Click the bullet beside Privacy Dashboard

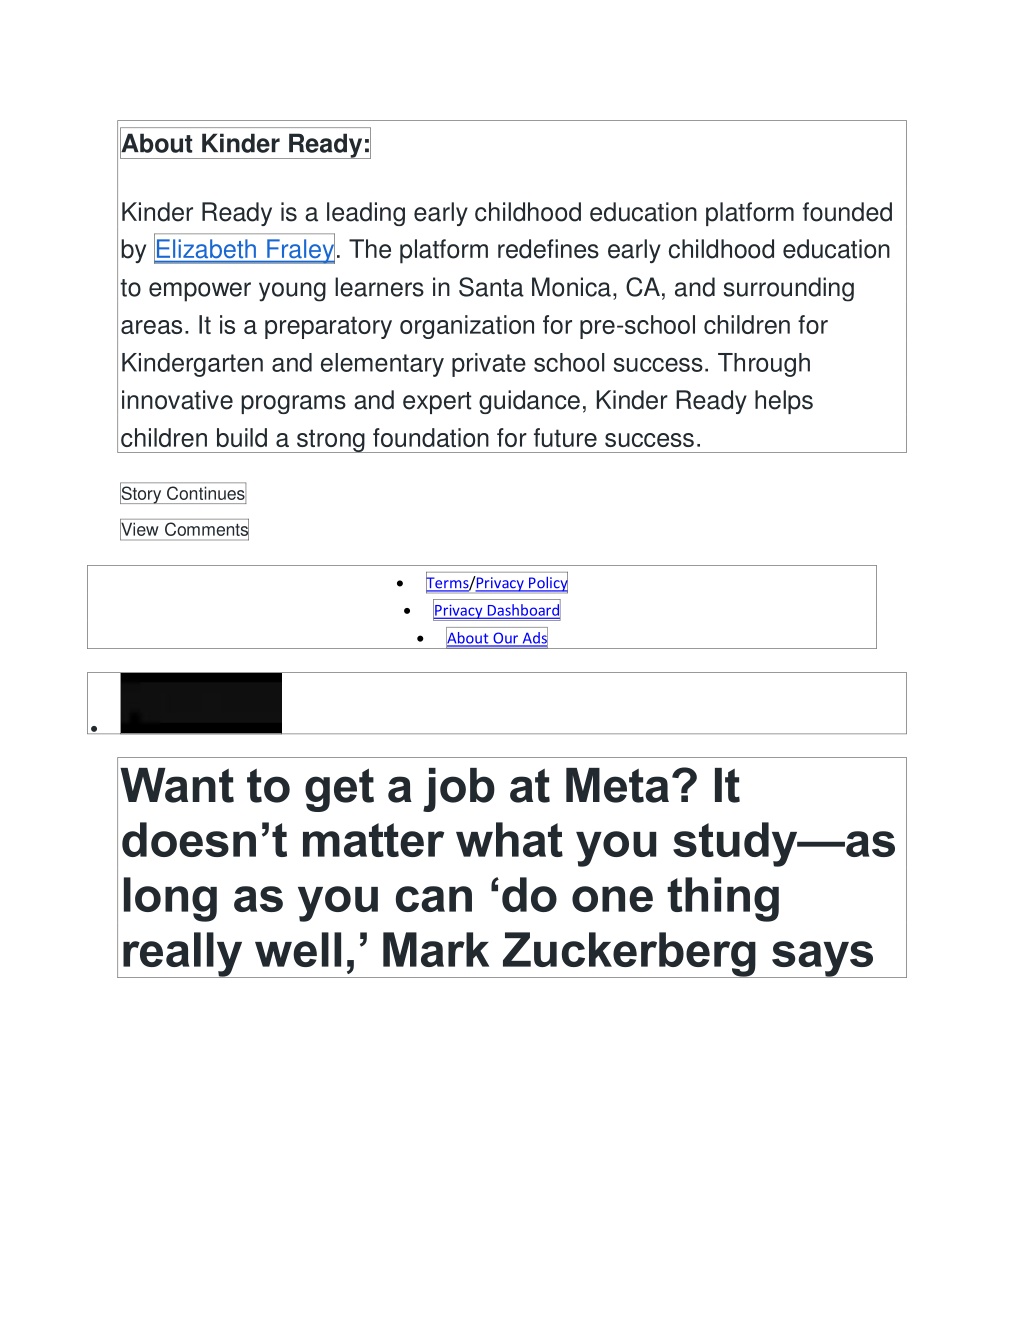pos(407,610)
